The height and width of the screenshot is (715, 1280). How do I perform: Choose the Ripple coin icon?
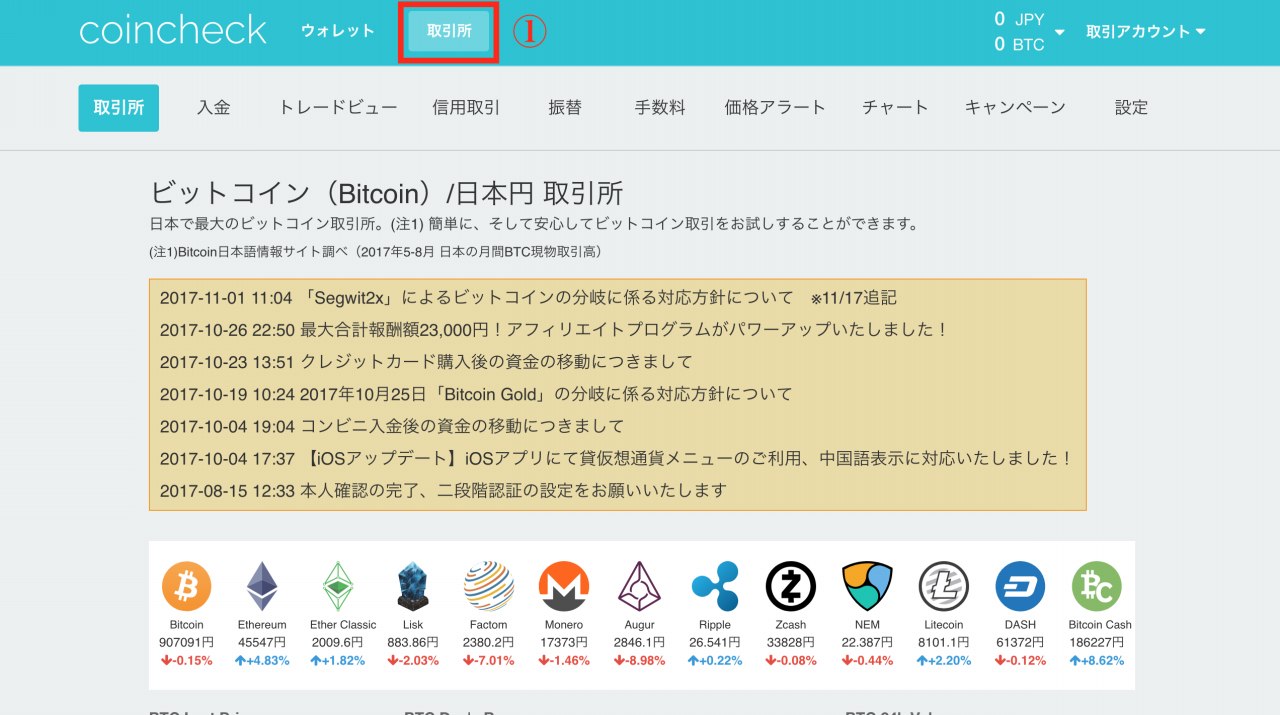pos(715,586)
